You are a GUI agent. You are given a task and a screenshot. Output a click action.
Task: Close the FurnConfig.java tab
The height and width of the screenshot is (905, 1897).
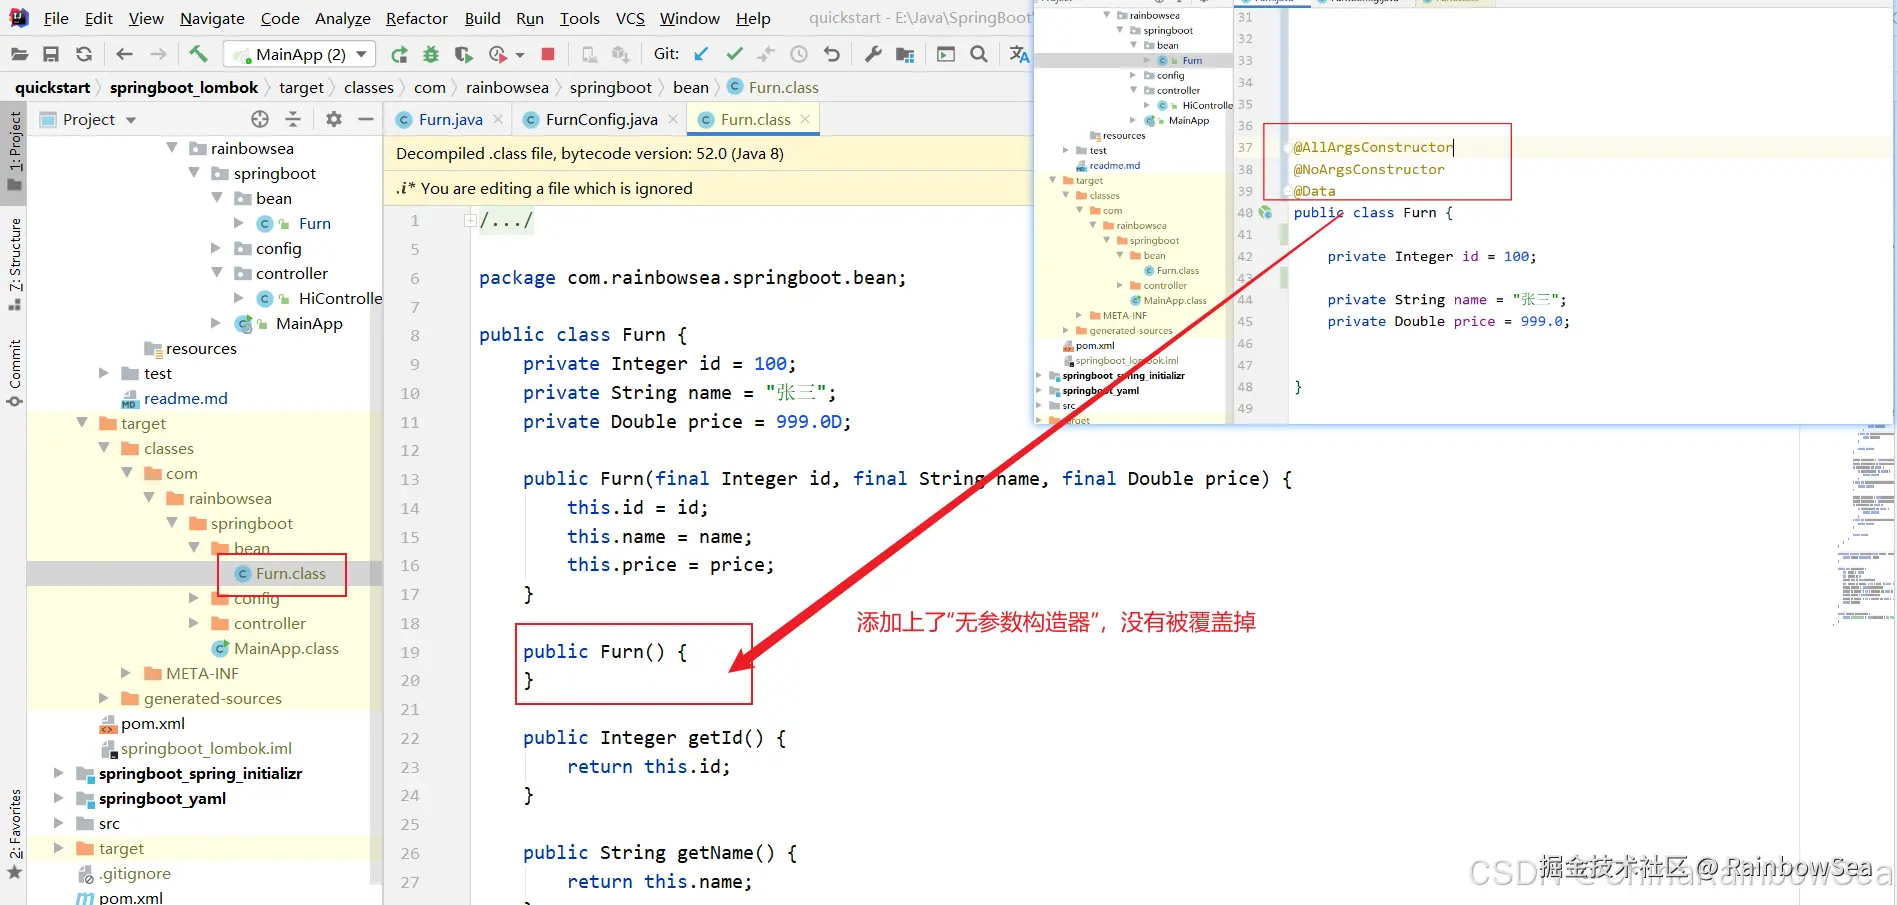point(673,120)
